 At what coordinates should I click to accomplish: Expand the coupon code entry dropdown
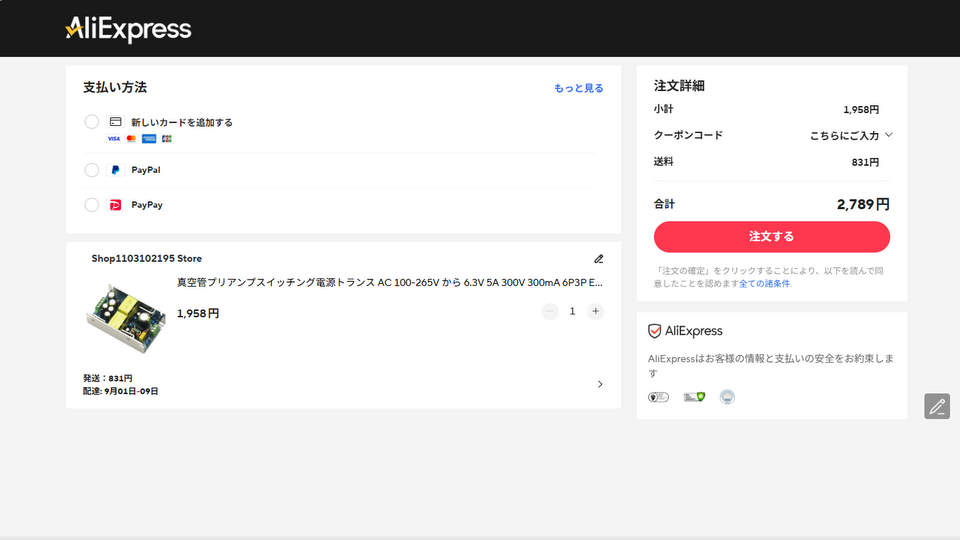tap(851, 135)
